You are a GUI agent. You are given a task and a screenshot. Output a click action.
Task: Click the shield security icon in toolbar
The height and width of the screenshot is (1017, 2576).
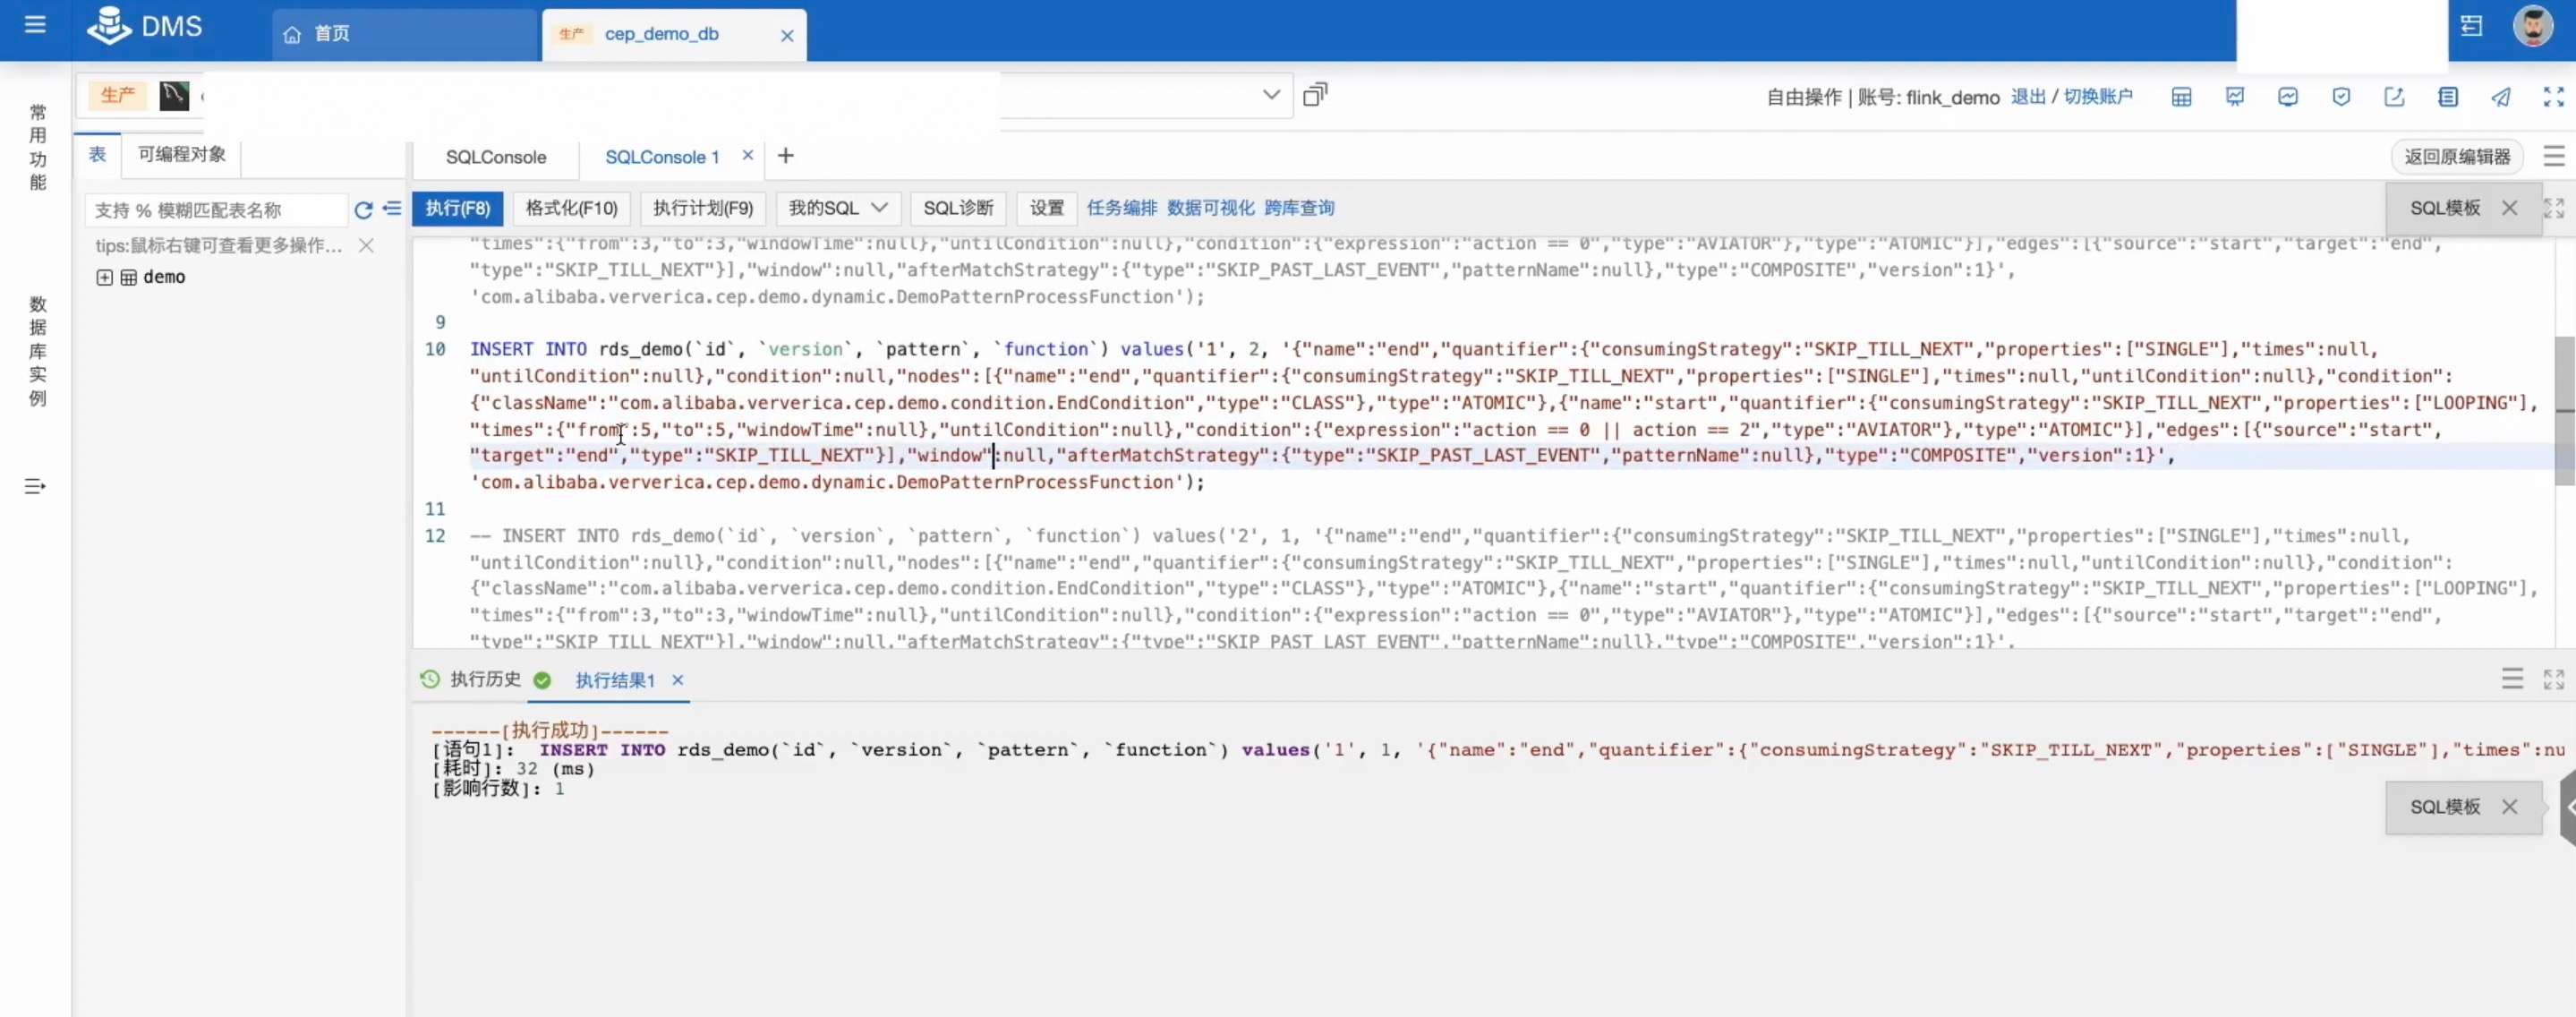tap(2340, 97)
